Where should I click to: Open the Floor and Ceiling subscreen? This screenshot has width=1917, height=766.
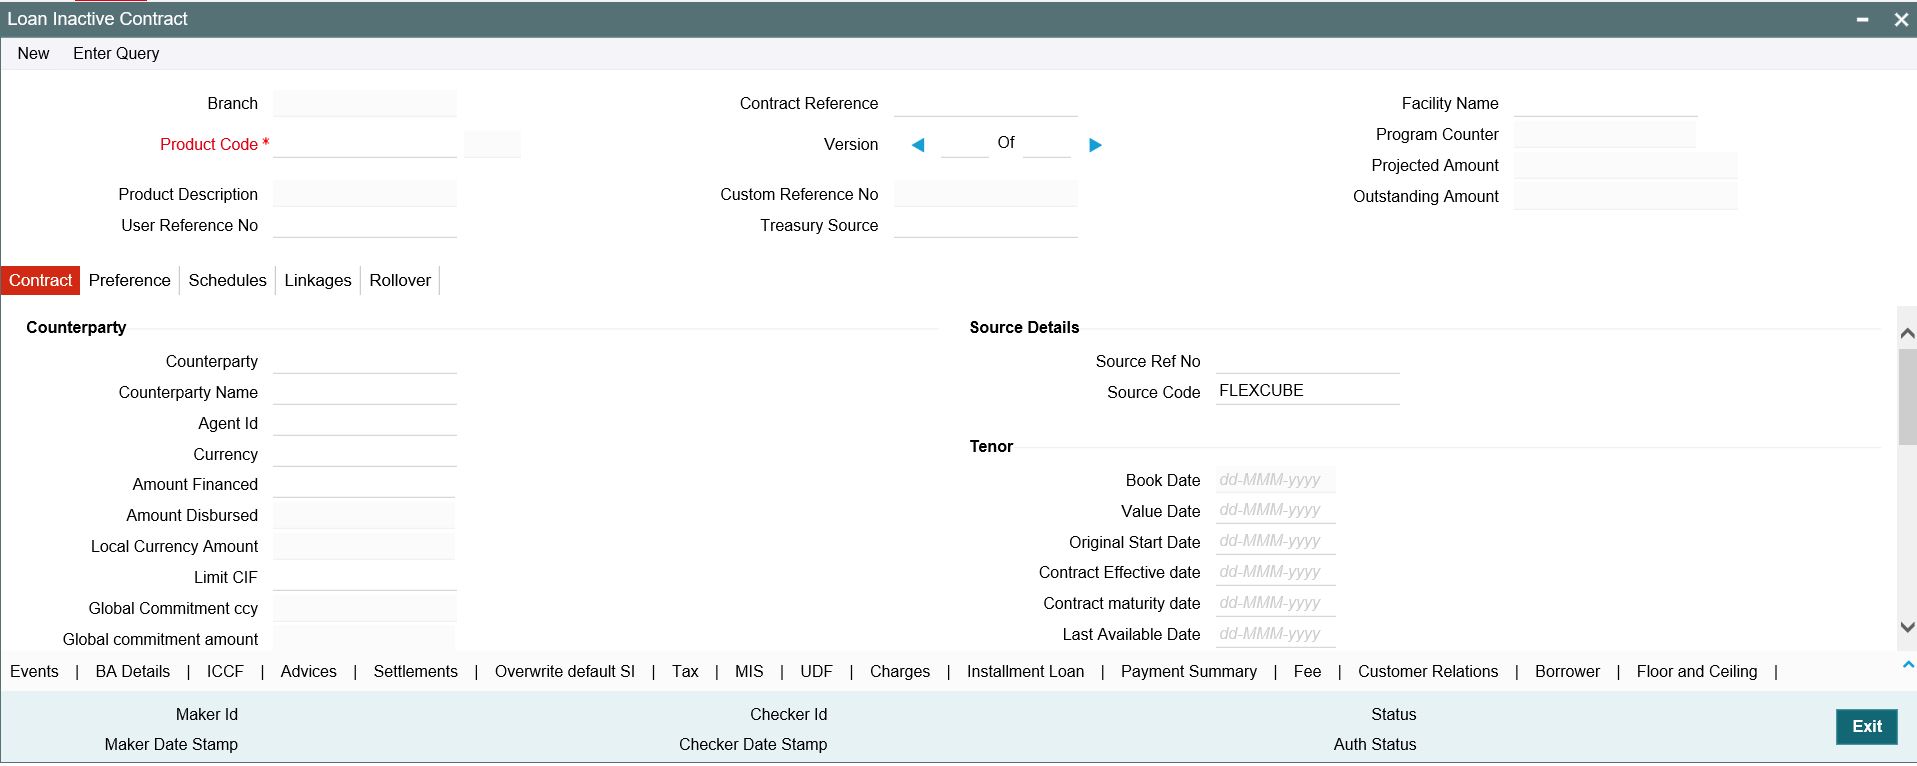[1697, 672]
